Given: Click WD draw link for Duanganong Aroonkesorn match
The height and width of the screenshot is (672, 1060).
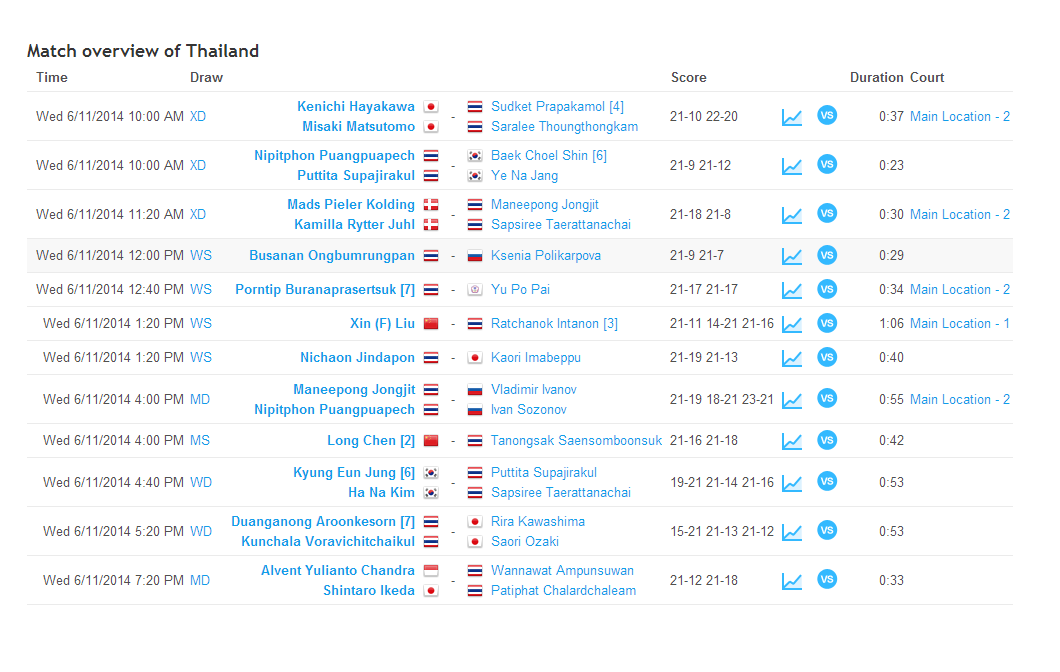Looking at the screenshot, I should 201,532.
